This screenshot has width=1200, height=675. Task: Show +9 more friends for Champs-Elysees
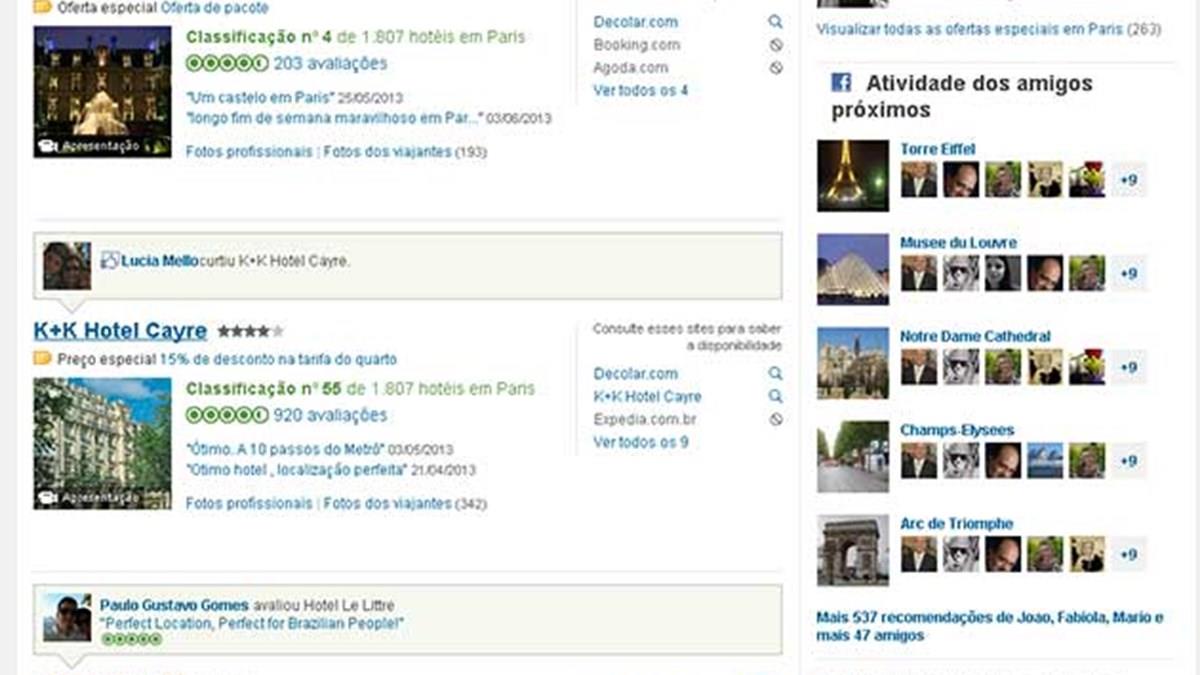coord(1128,461)
